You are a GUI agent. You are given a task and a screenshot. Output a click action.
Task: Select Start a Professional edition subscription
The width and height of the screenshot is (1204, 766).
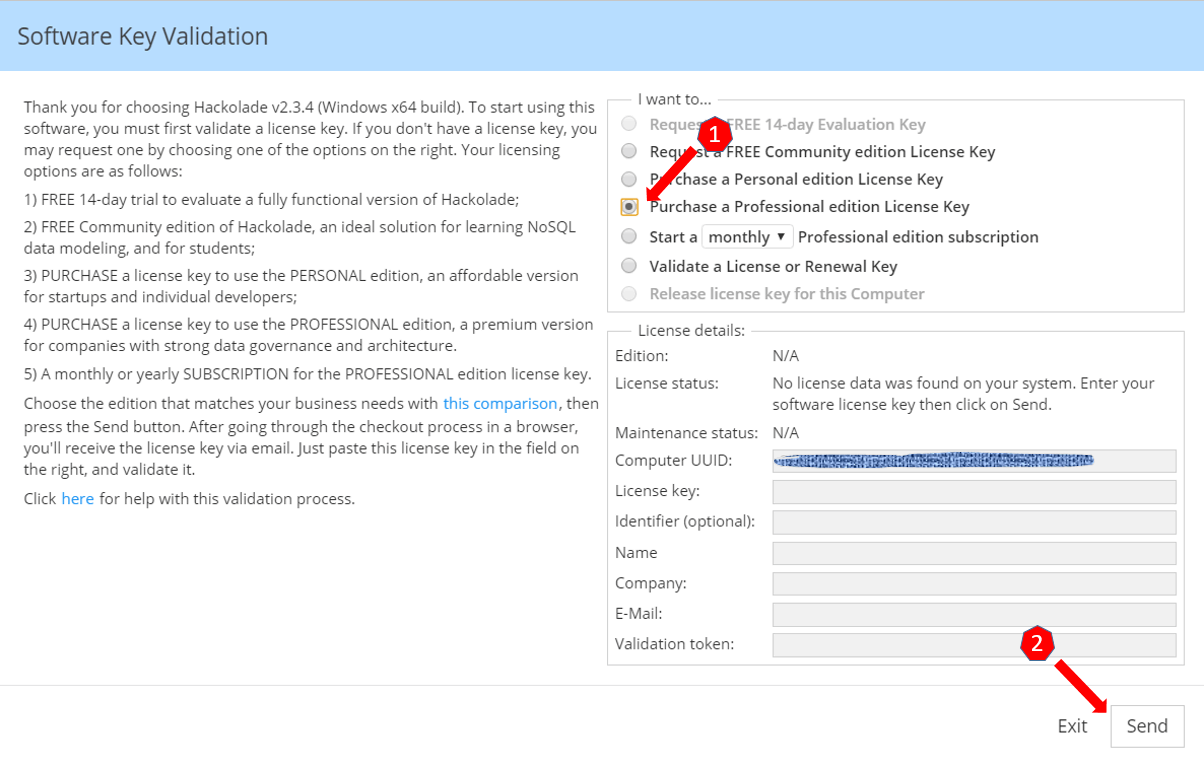coord(629,236)
